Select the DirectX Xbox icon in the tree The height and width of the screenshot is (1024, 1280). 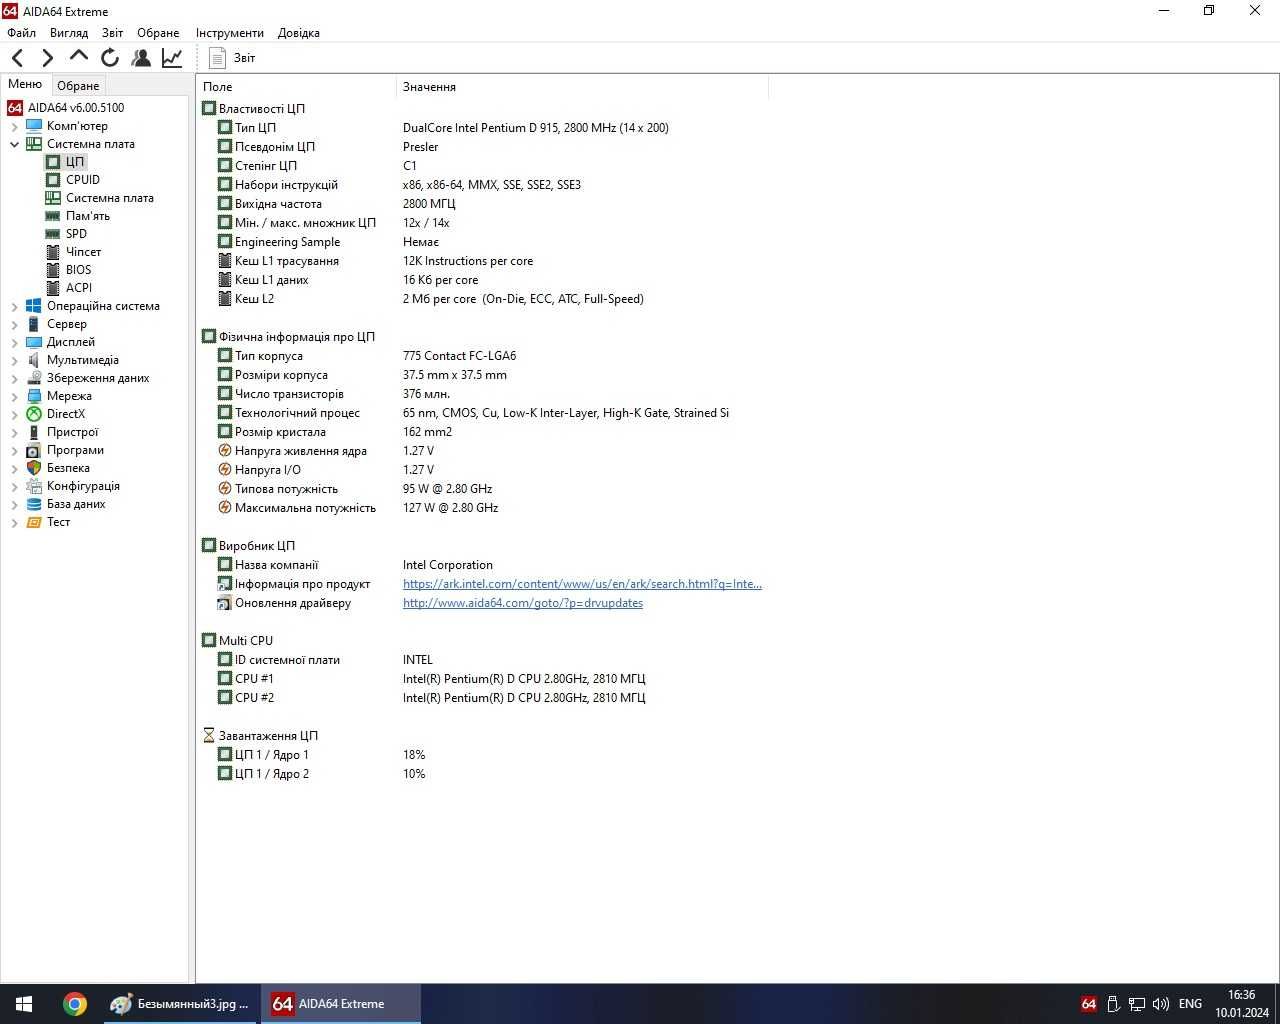point(34,414)
